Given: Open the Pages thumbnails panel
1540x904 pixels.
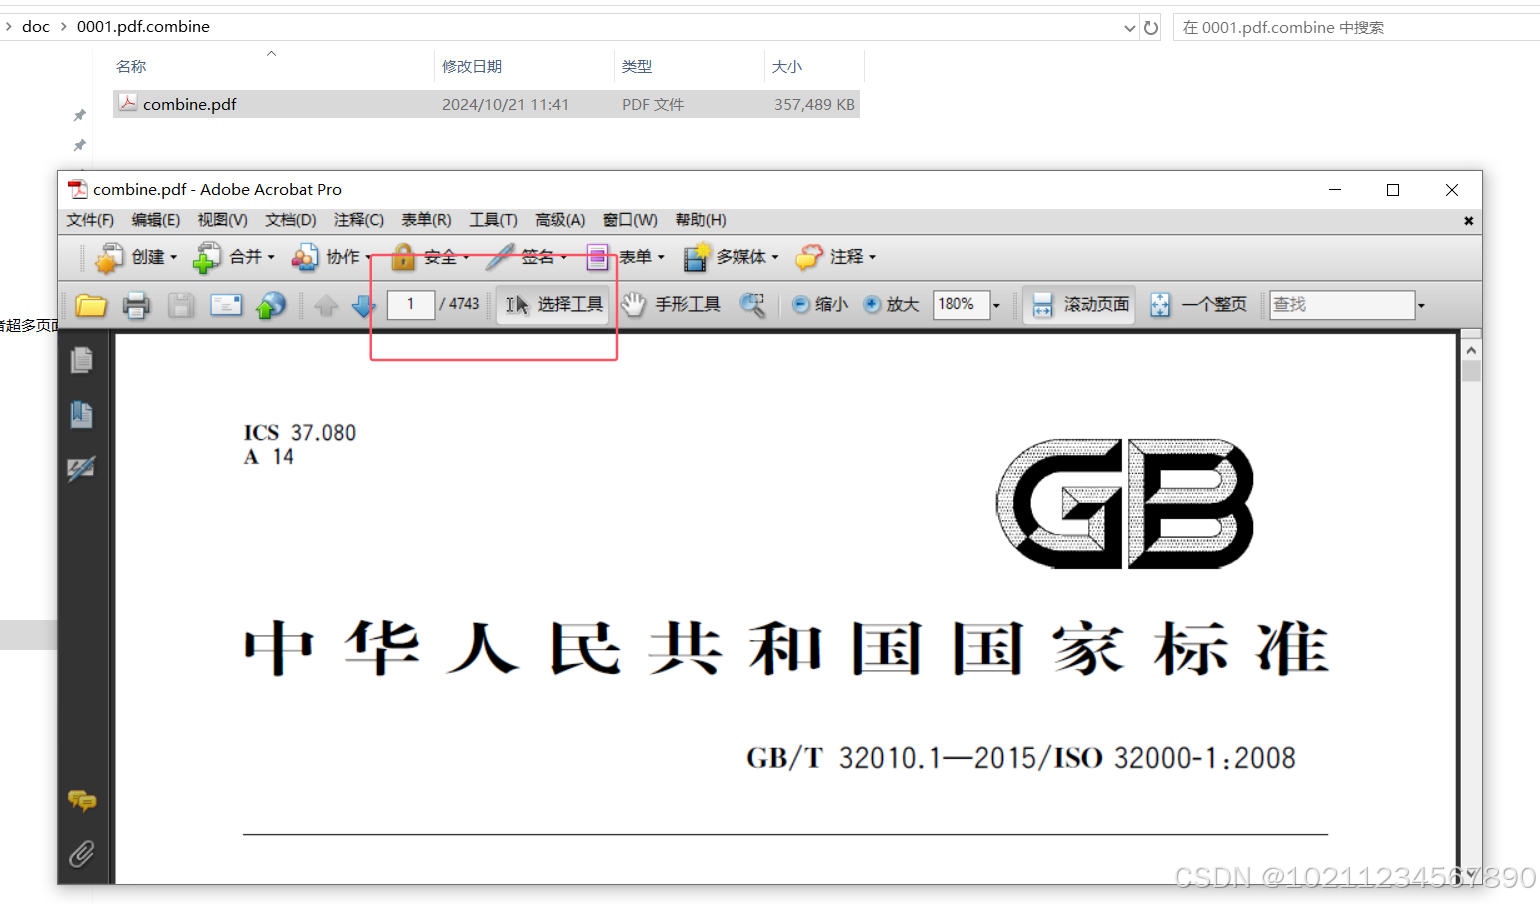Looking at the screenshot, I should click(82, 360).
